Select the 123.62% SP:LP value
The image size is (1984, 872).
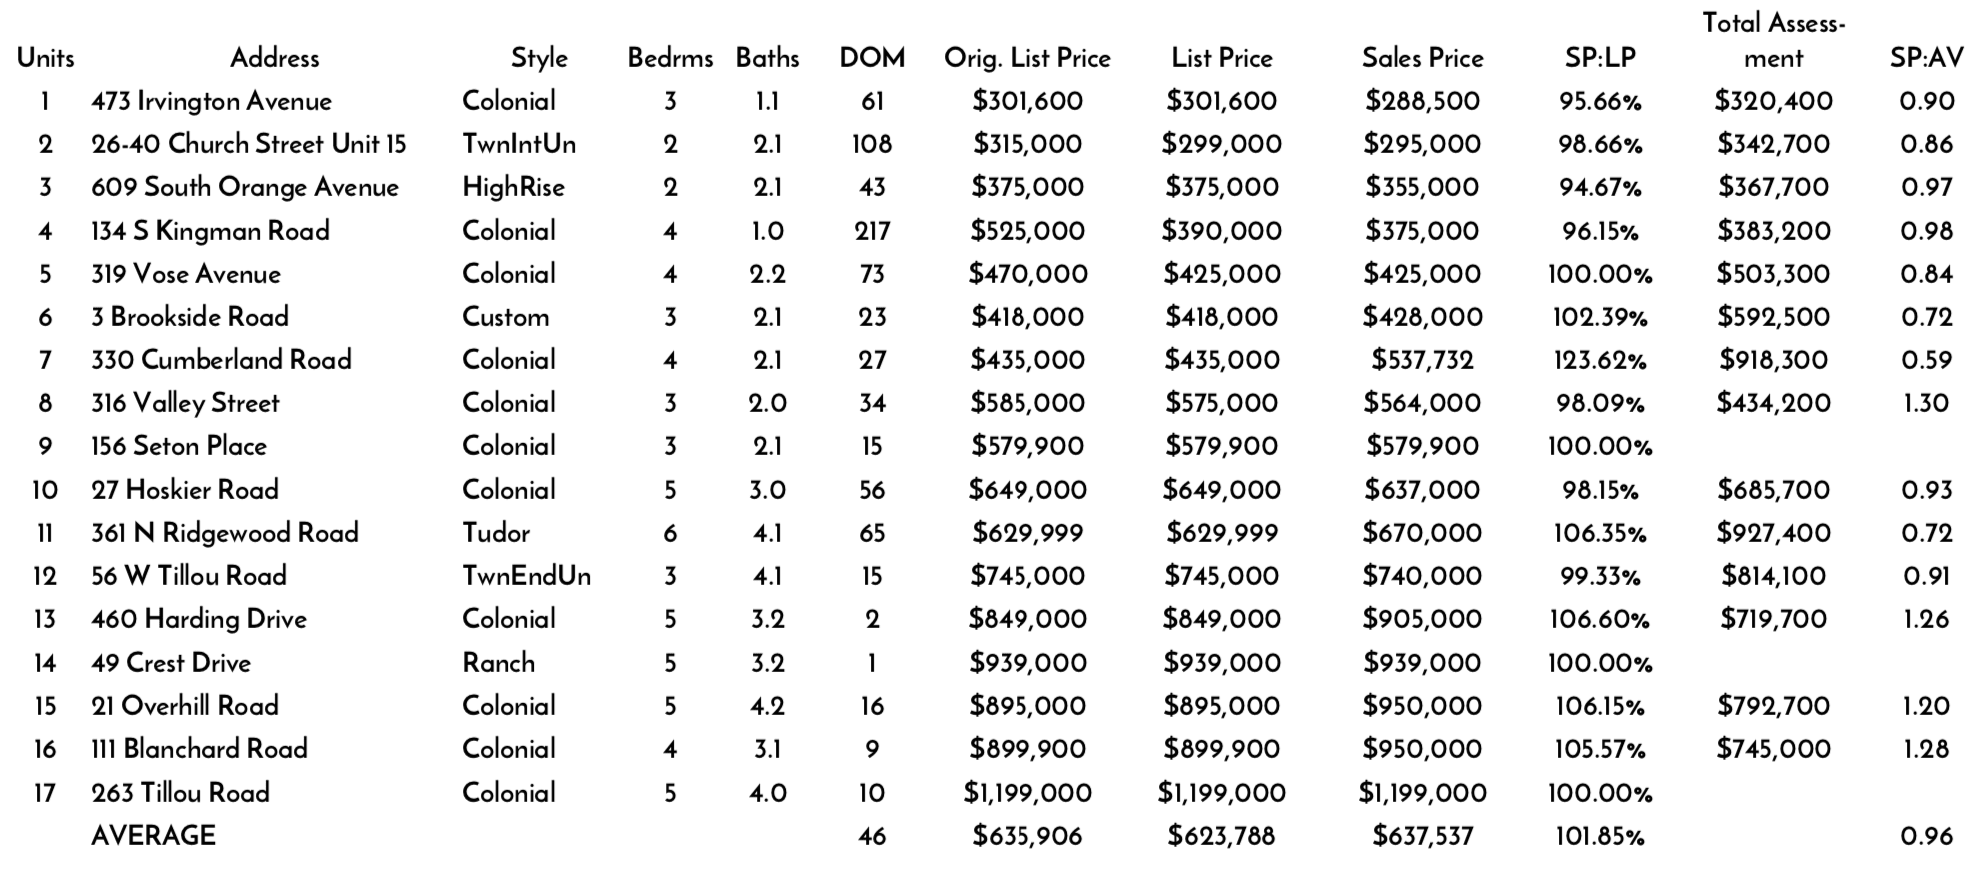1600,360
